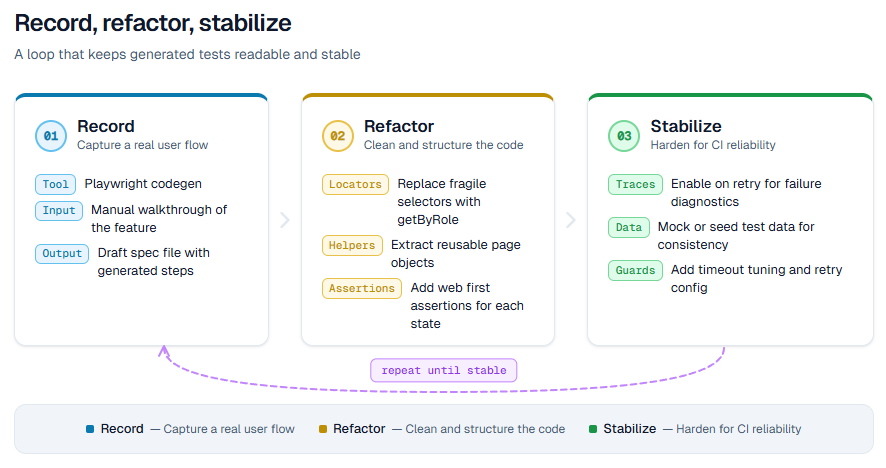Select the Guards tag label
Screen dimensions: 886x468
click(x=635, y=270)
